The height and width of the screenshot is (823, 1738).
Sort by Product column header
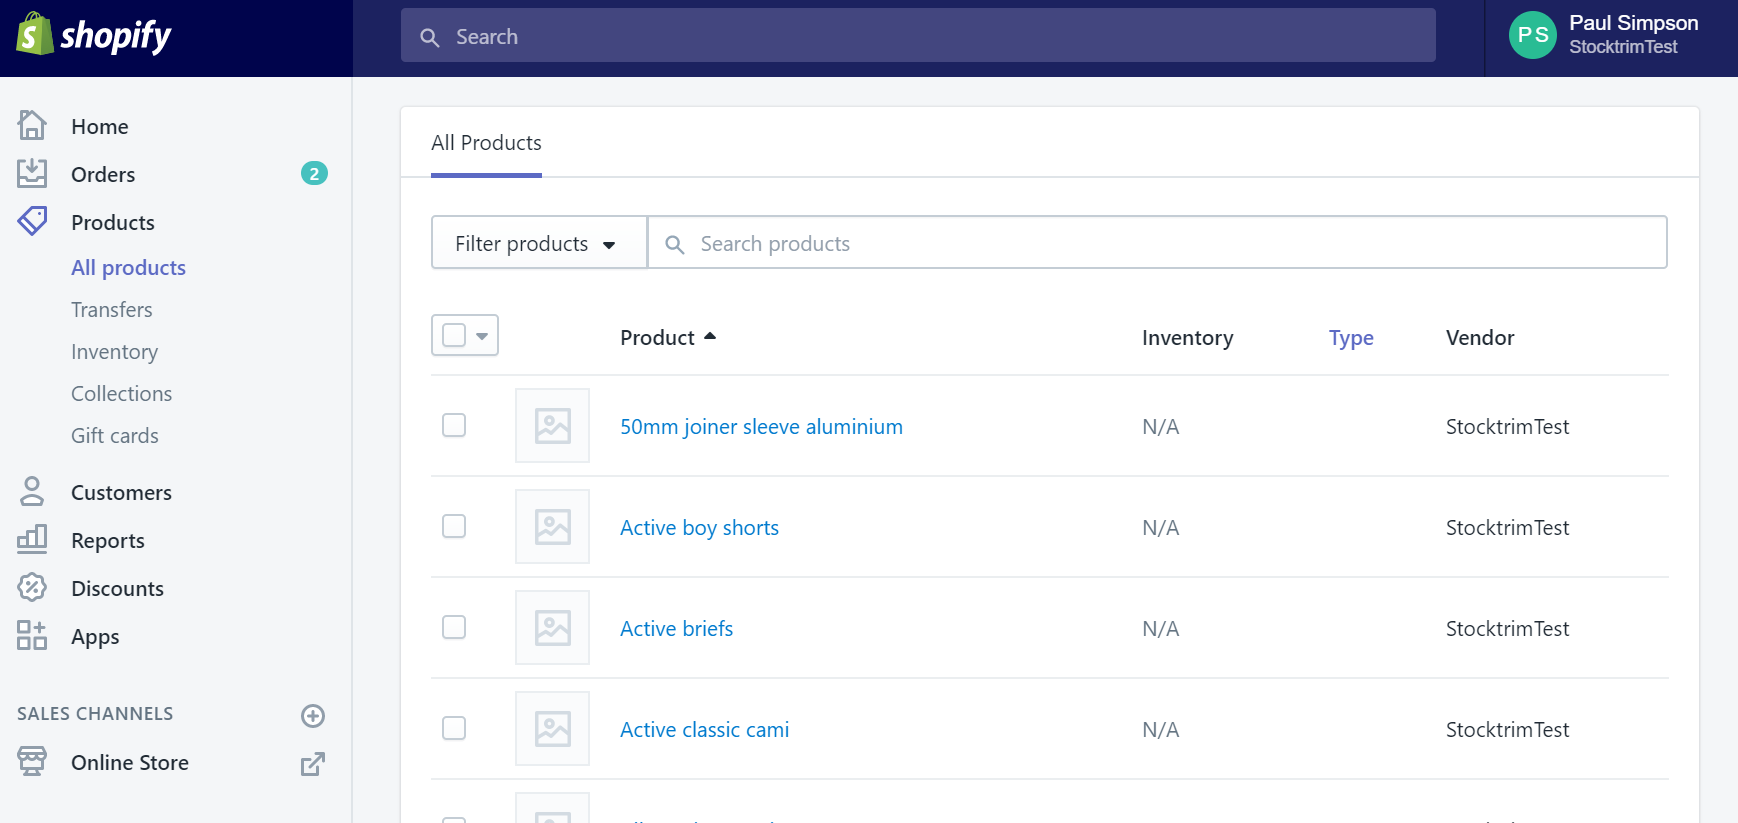(657, 338)
